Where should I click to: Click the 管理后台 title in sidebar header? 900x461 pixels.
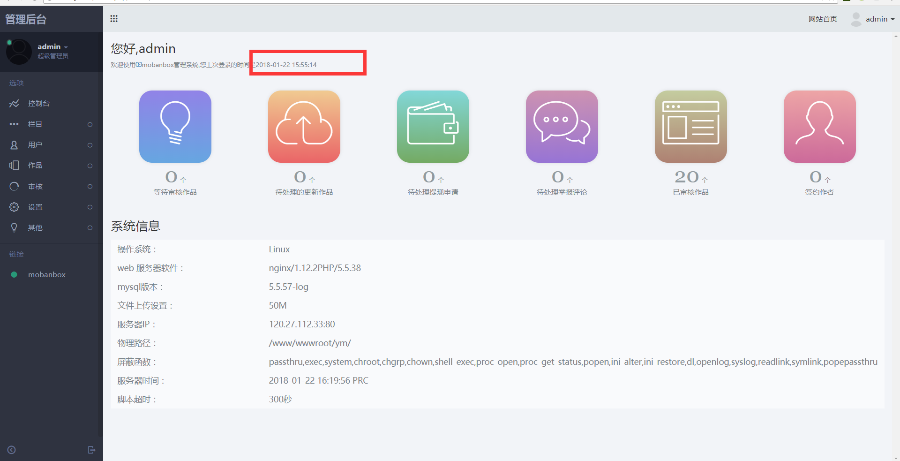click(x=26, y=20)
